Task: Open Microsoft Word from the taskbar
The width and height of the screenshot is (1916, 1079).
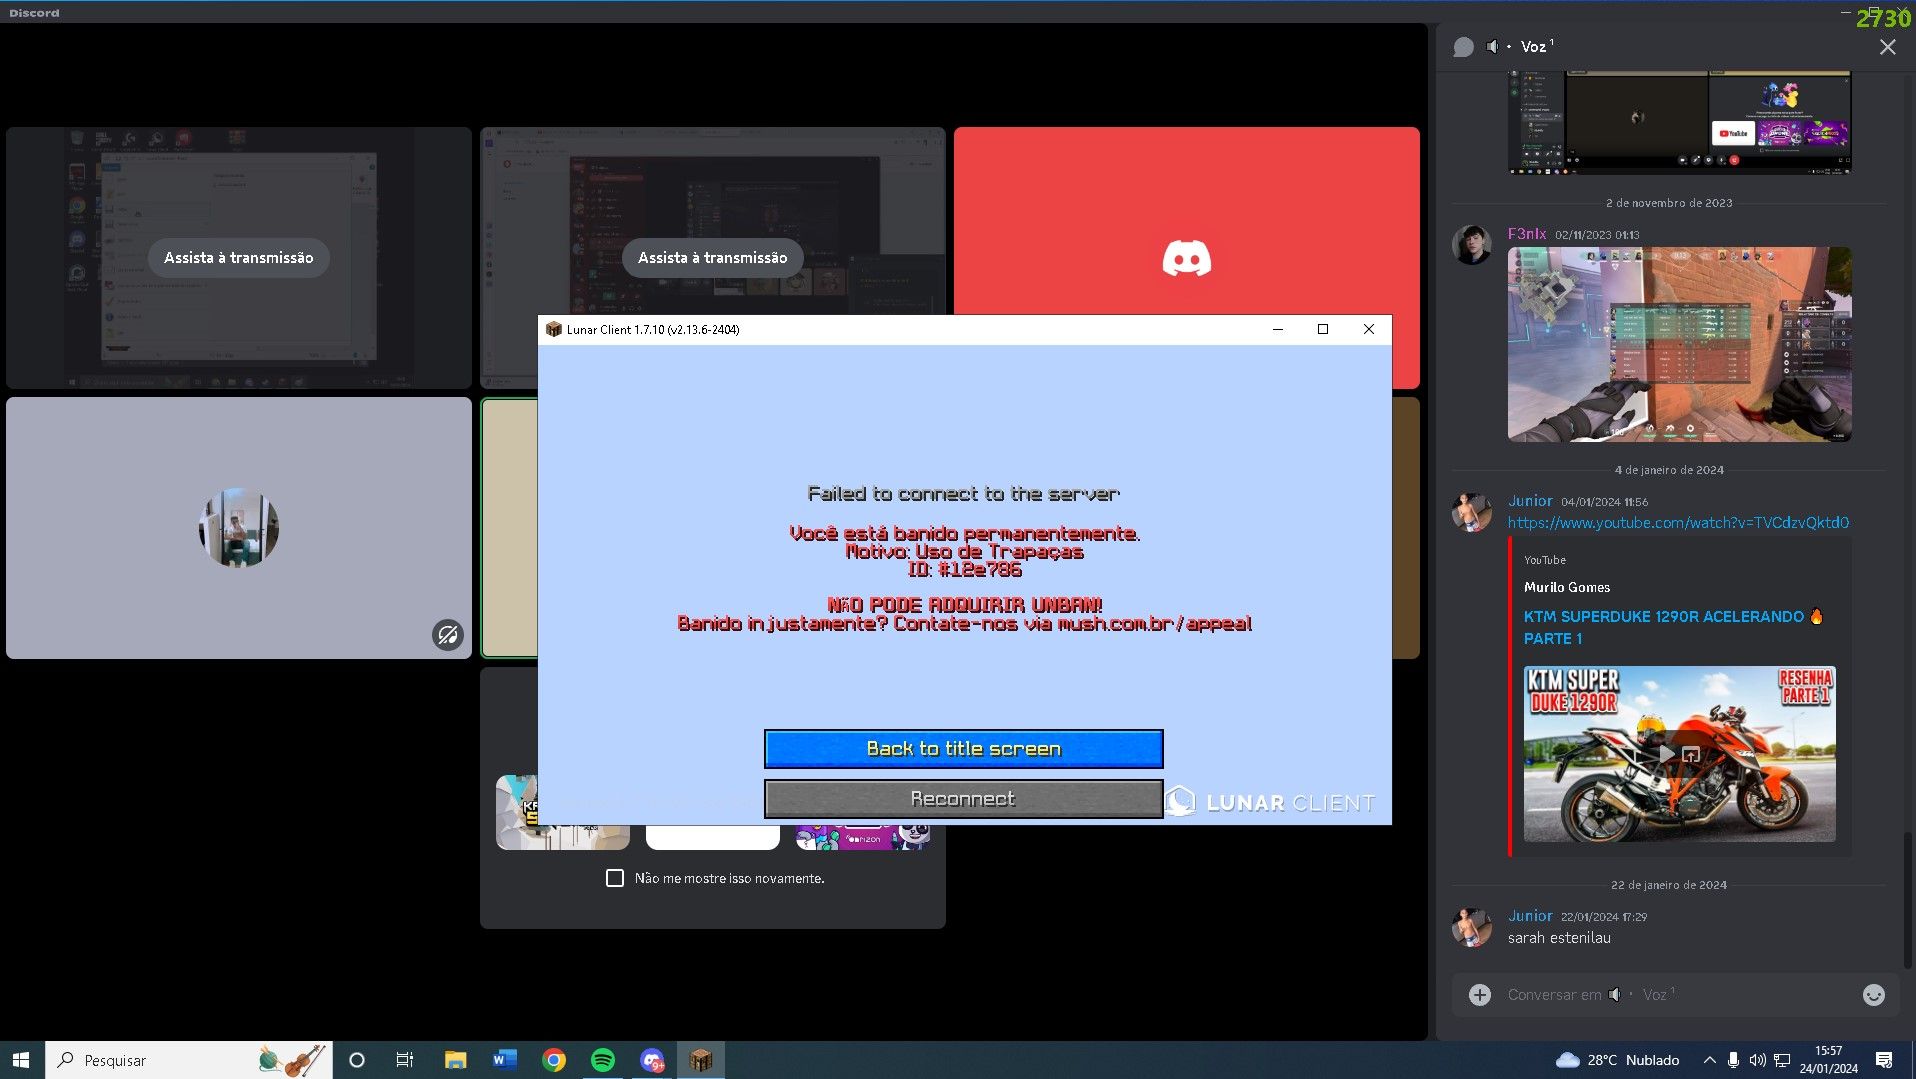Action: (x=504, y=1059)
